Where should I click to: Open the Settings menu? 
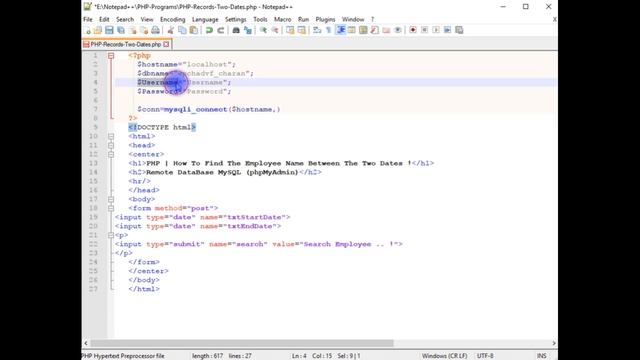coord(236,19)
